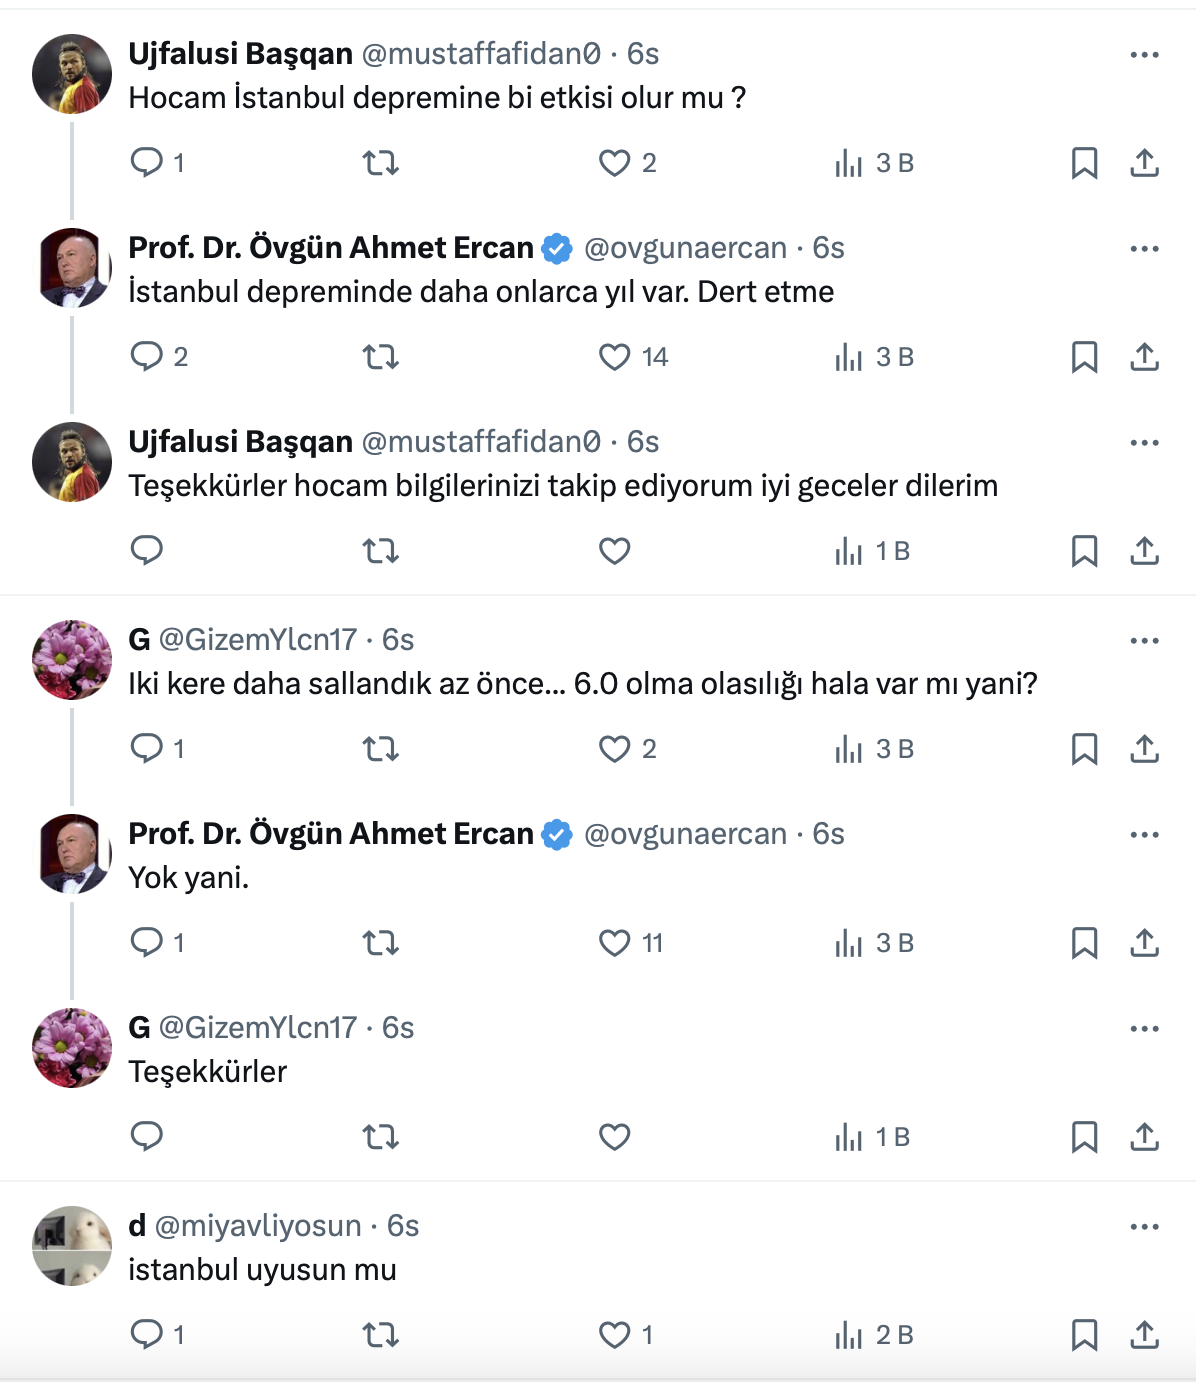
Task: Open more options for "istanbul uyusun mu" tweet
Action: click(1144, 1227)
